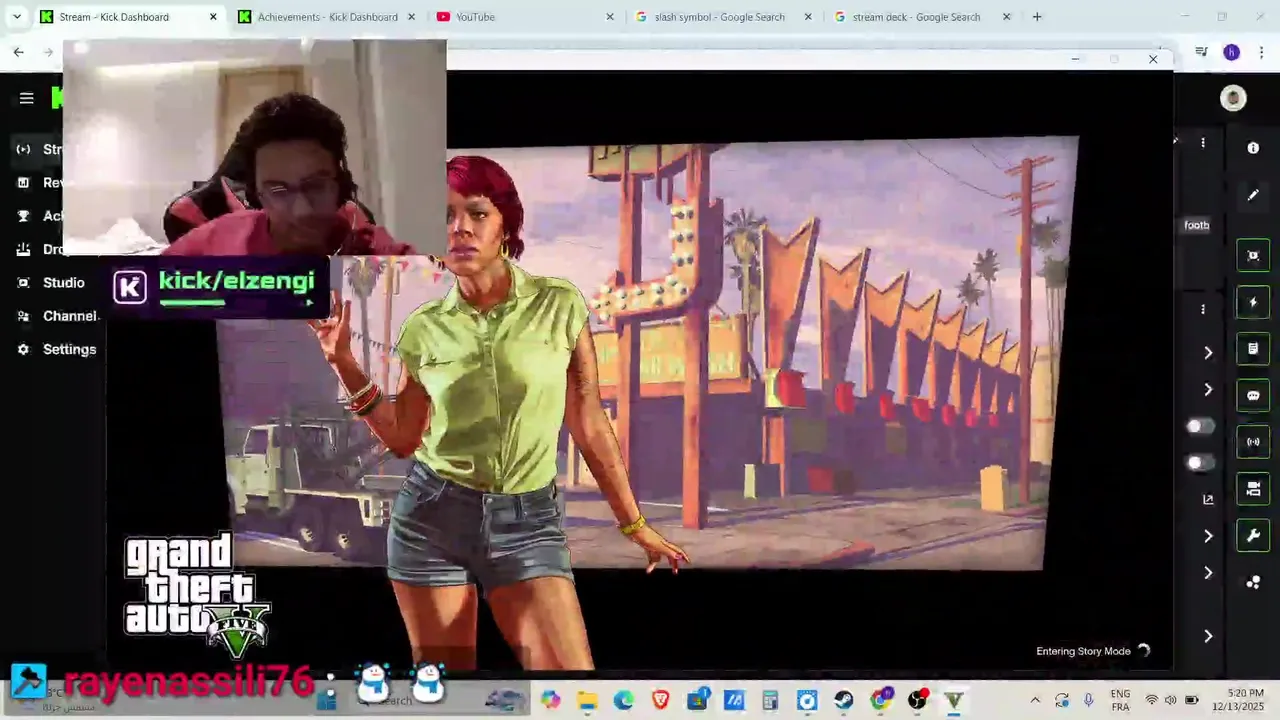This screenshot has width=1280, height=720.
Task: Open Settings in the Kick sidebar
Action: (57, 349)
